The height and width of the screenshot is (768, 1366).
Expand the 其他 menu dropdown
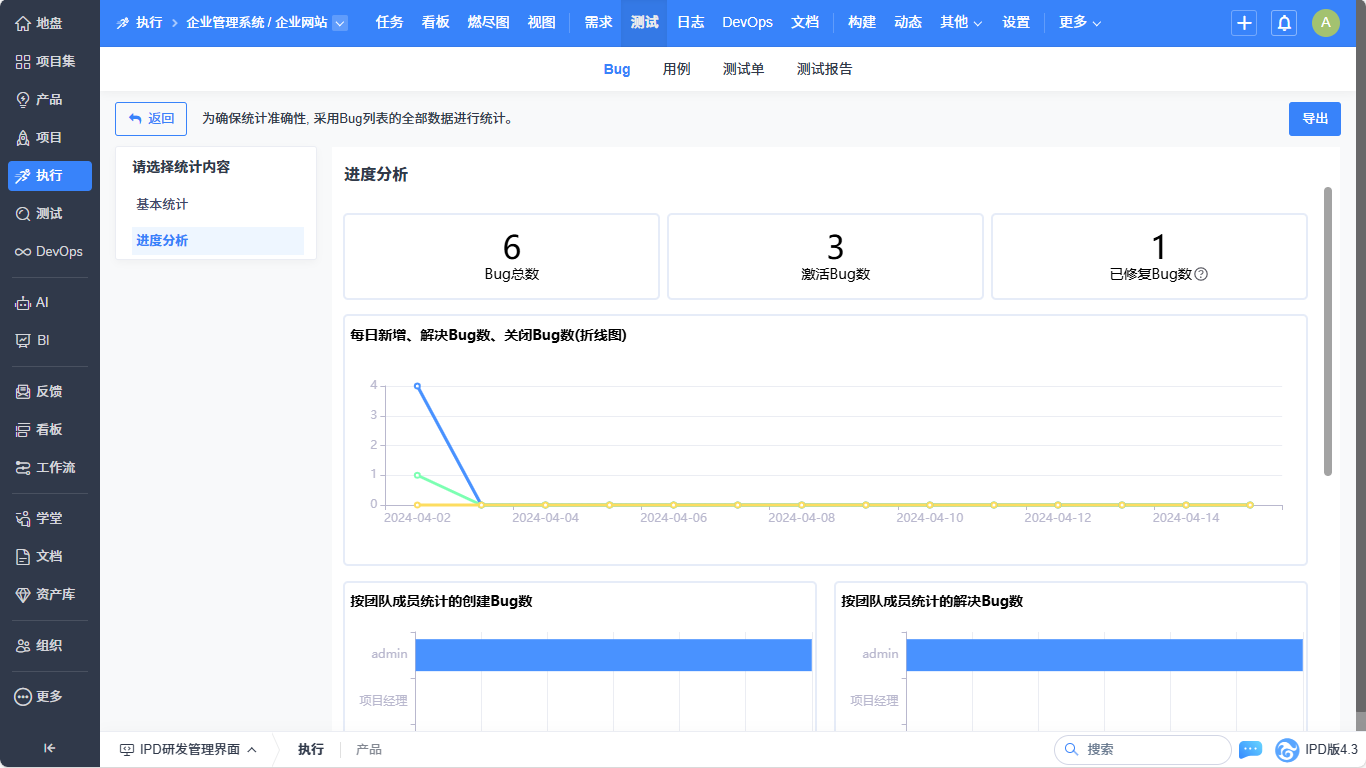pyautogui.click(x=961, y=22)
